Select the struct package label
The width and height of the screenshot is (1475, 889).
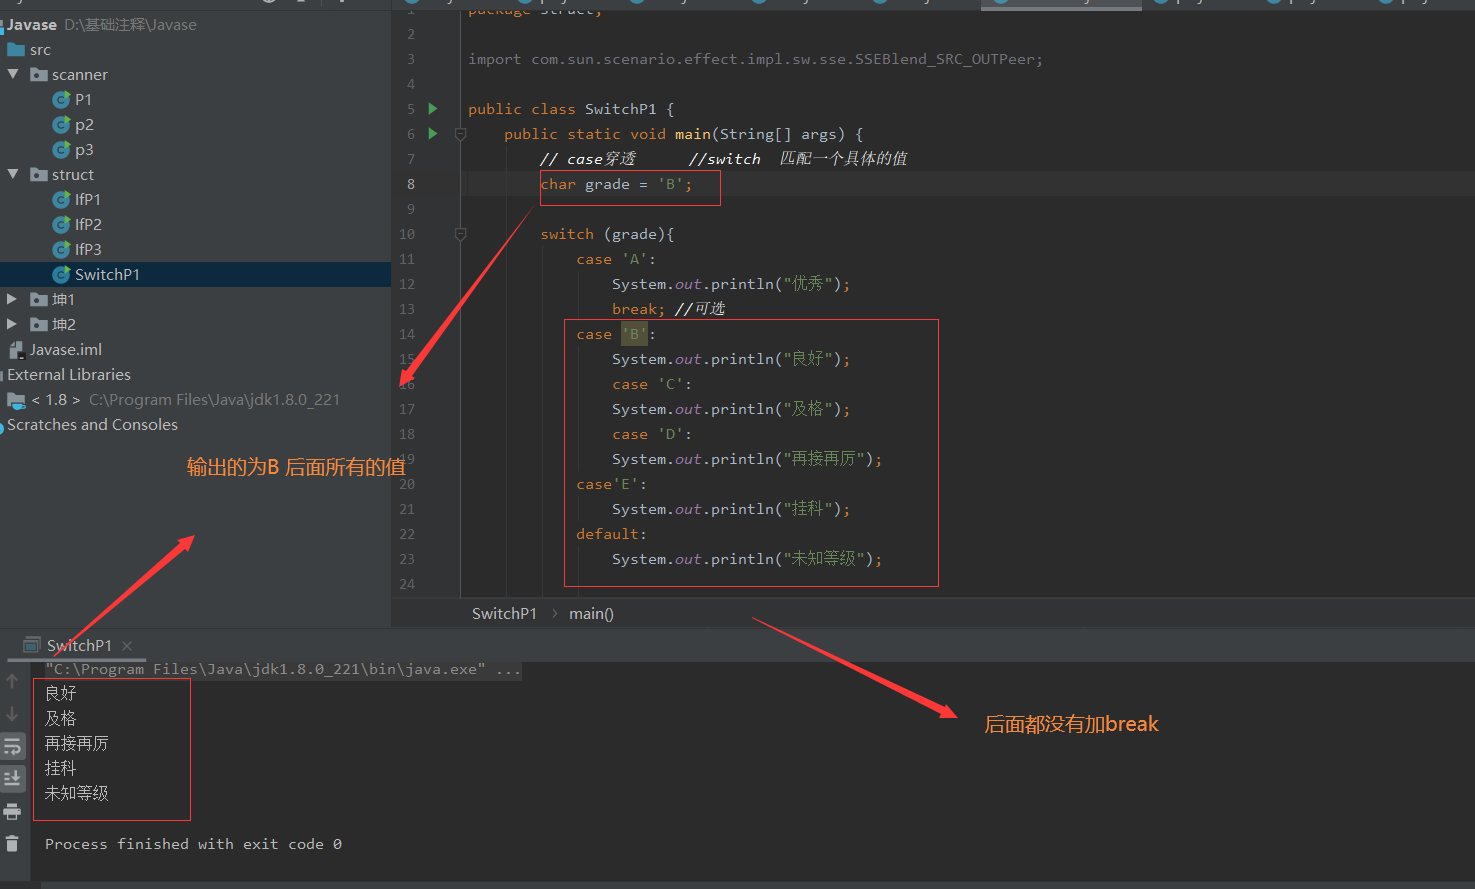[x=73, y=174]
